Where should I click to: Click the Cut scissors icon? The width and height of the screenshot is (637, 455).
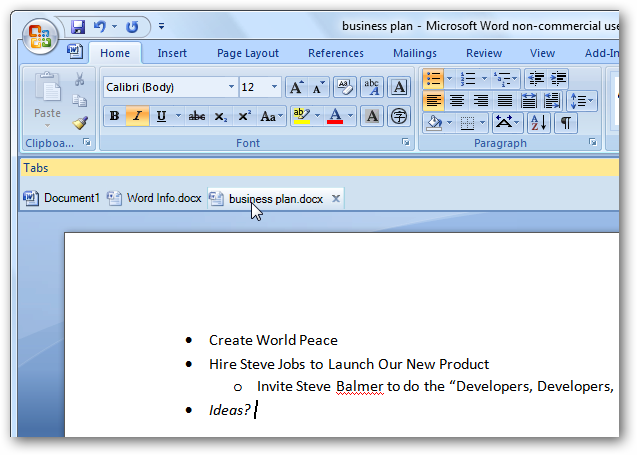(80, 79)
